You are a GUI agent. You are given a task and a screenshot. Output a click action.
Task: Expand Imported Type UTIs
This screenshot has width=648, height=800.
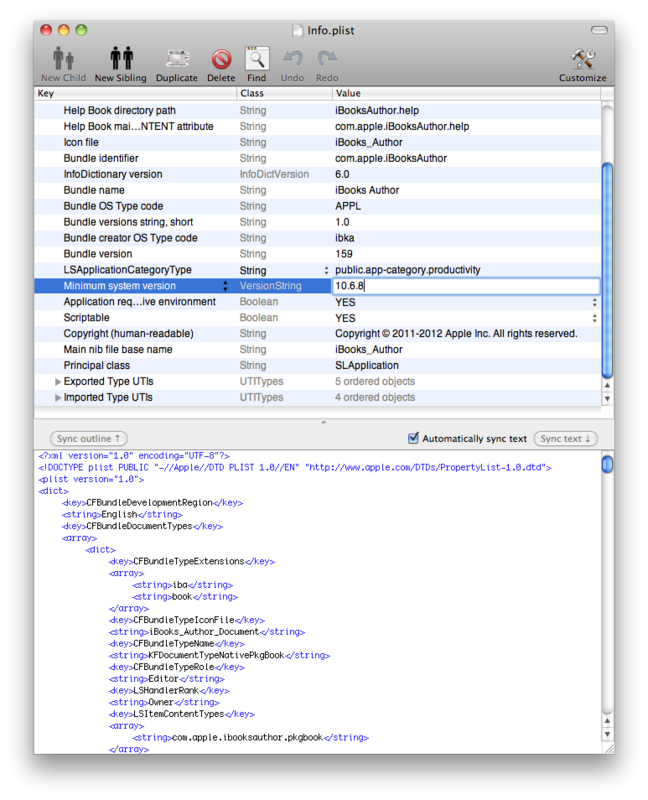[58, 397]
